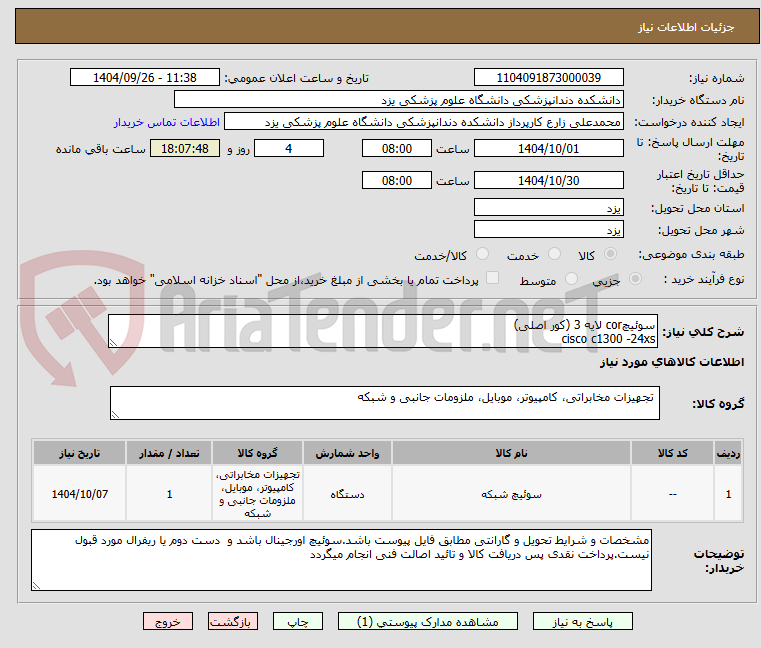Click the goods group text area
Screen dimensions: 761x648
[385, 403]
